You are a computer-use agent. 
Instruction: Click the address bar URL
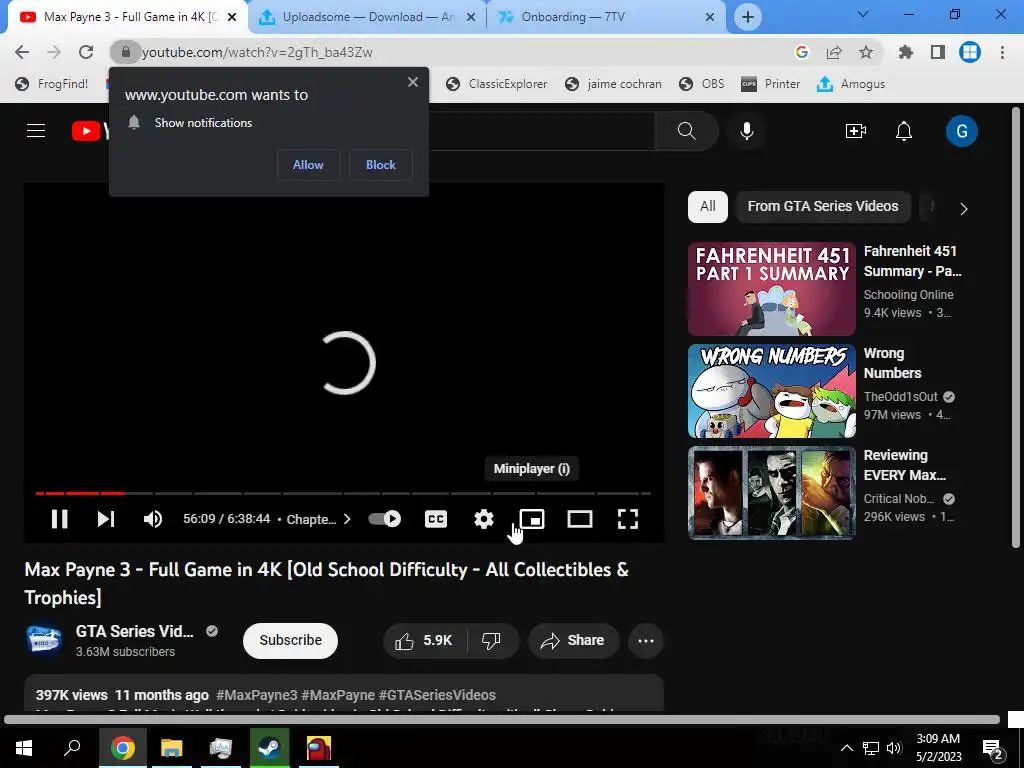(x=257, y=52)
